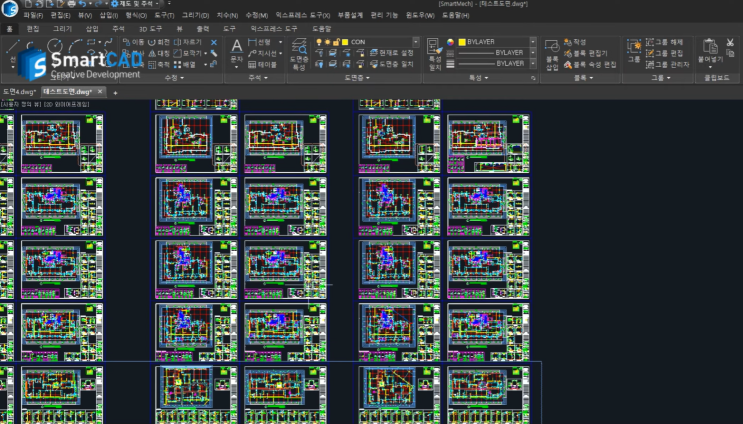Screen dimensions: 743x424
Task: Click 블록 속성 편집 button
Action: coord(590,64)
